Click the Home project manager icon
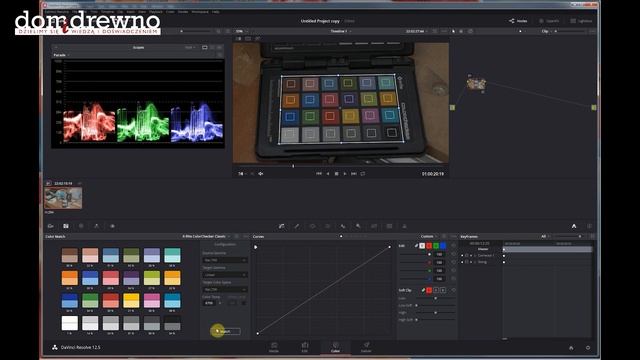The height and width of the screenshot is (360, 640). (x=571, y=348)
